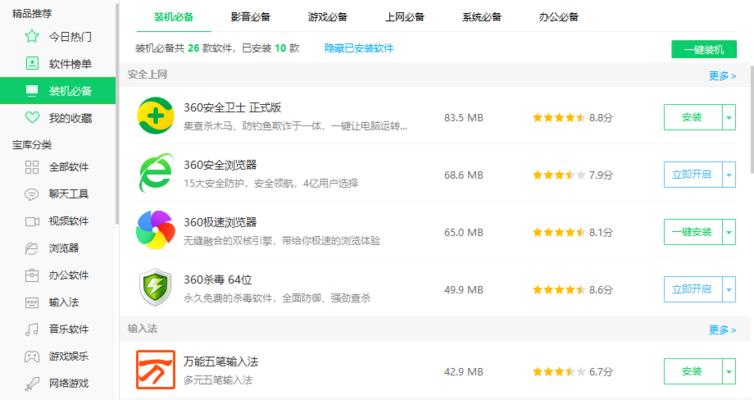This screenshot has height=400, width=754.
Task: Click 更多 link in 安全上网 section
Action: (x=722, y=75)
